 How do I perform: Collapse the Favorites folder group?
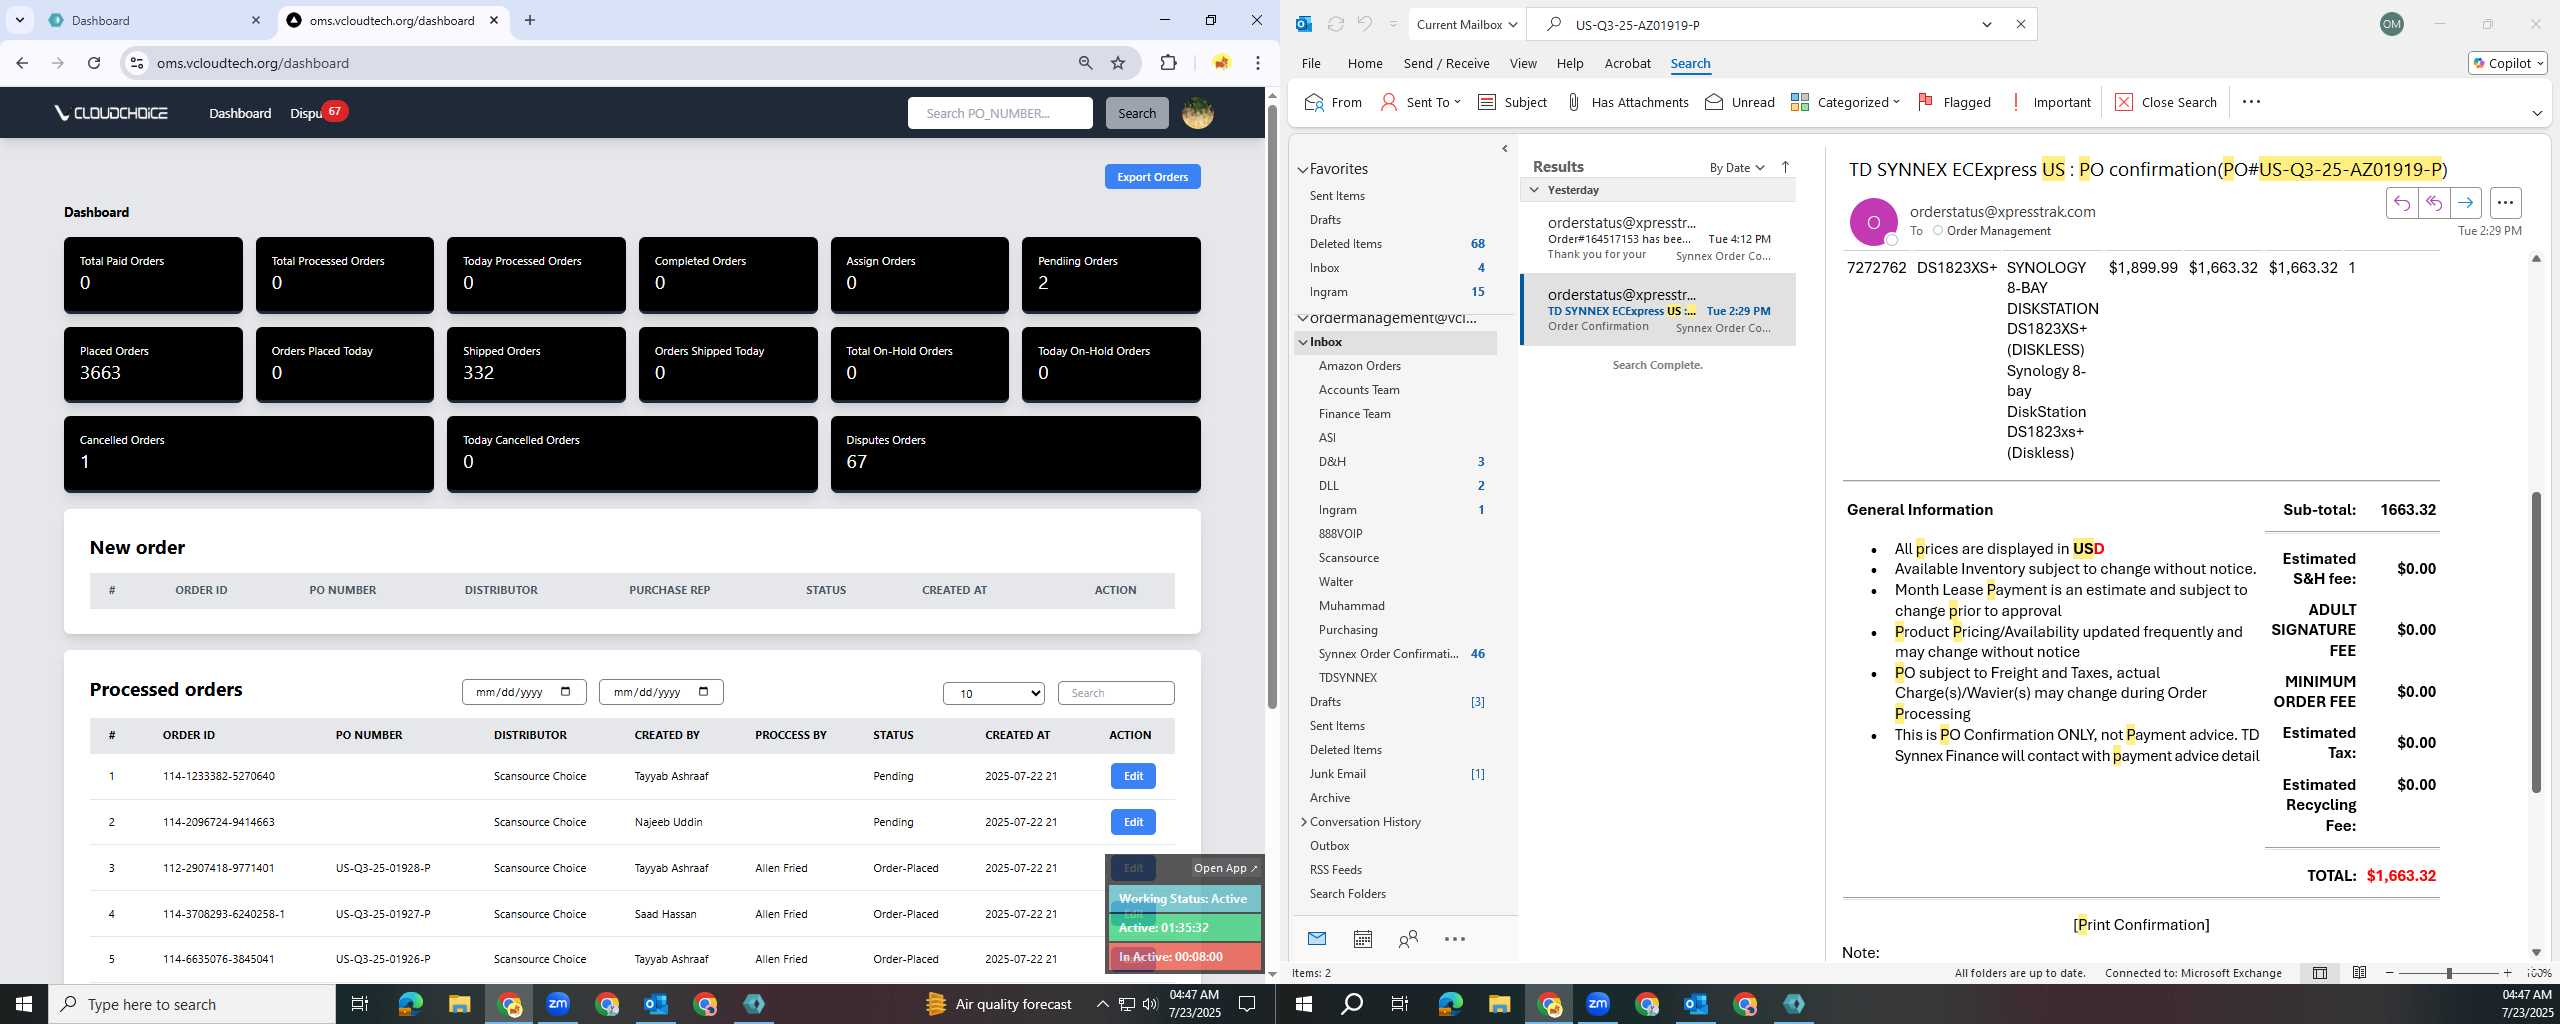(x=1302, y=169)
